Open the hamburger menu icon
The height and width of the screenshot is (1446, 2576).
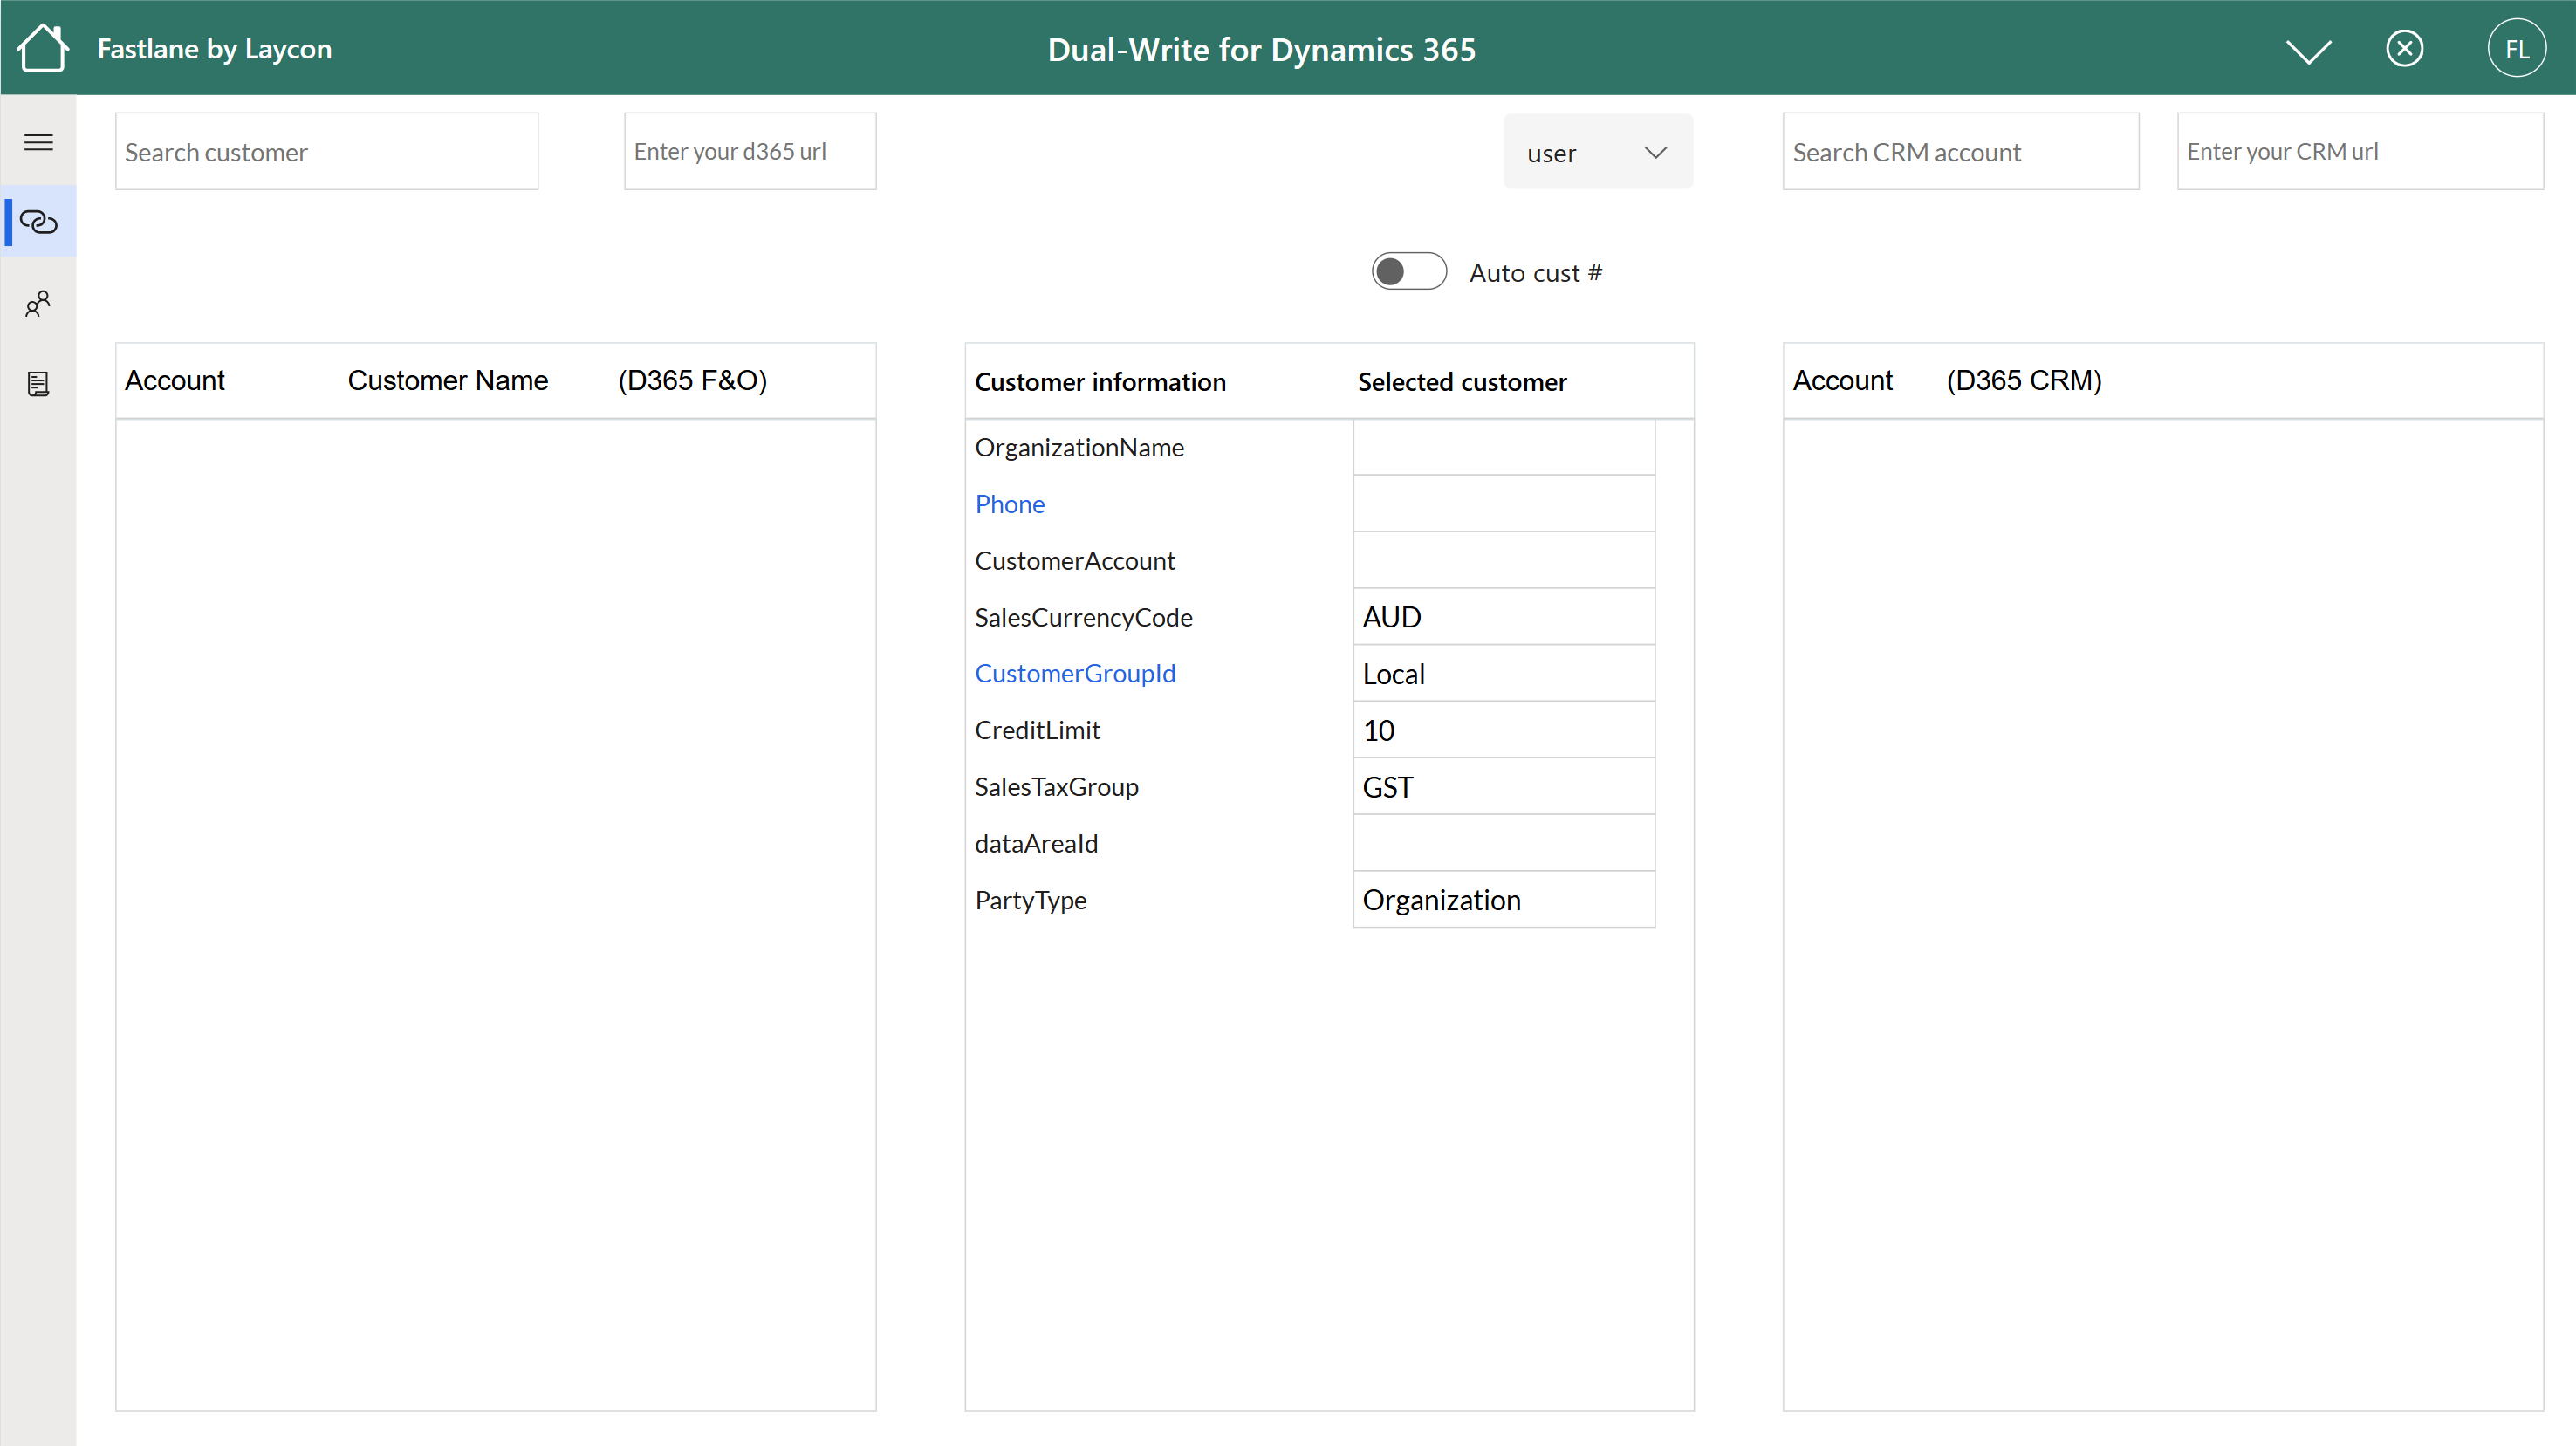coord(38,142)
